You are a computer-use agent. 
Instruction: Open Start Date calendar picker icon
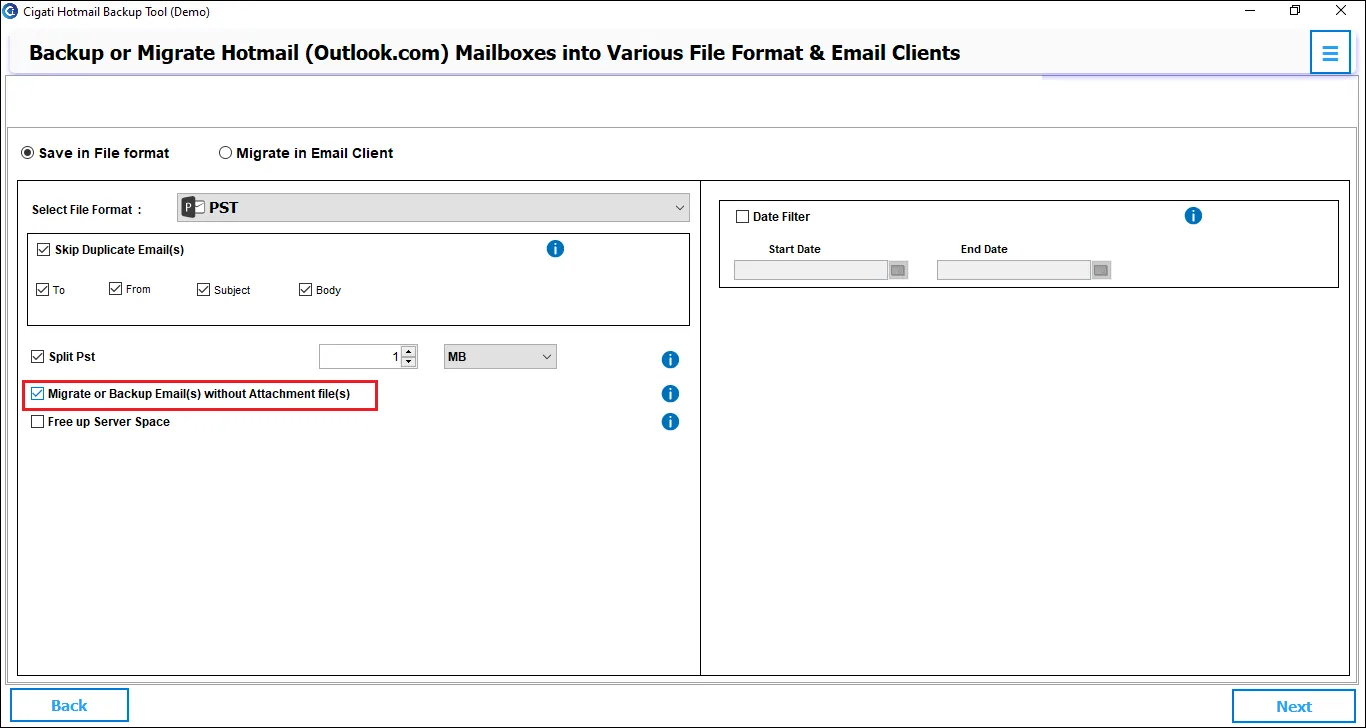898,270
